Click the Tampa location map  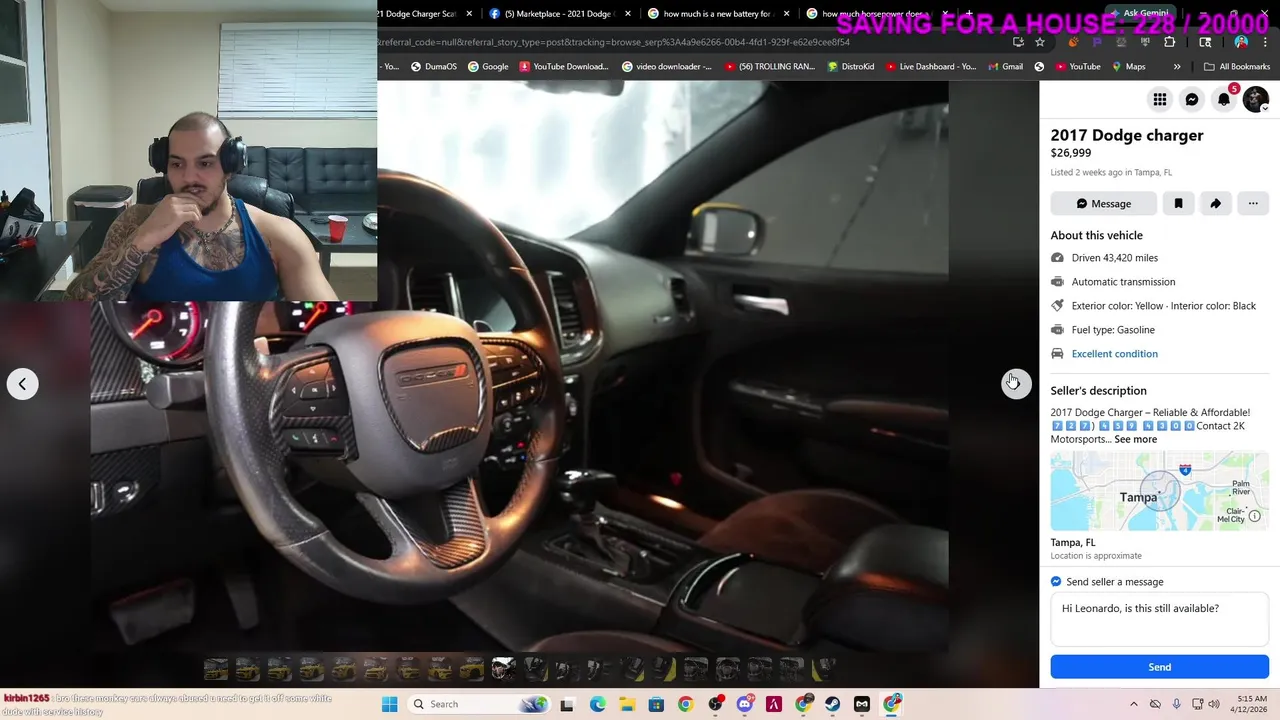click(1159, 491)
